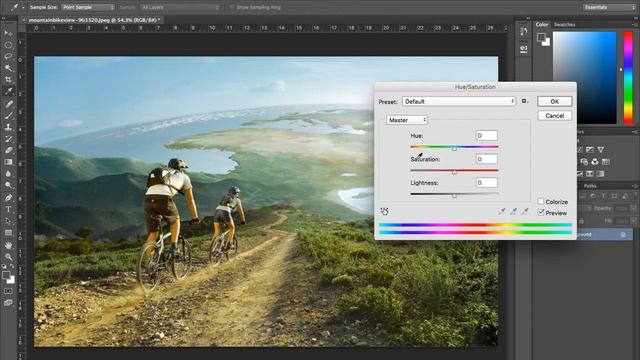Image resolution: width=640 pixels, height=360 pixels.
Task: Filter layers by type layers icon
Action: pyautogui.click(x=603, y=196)
